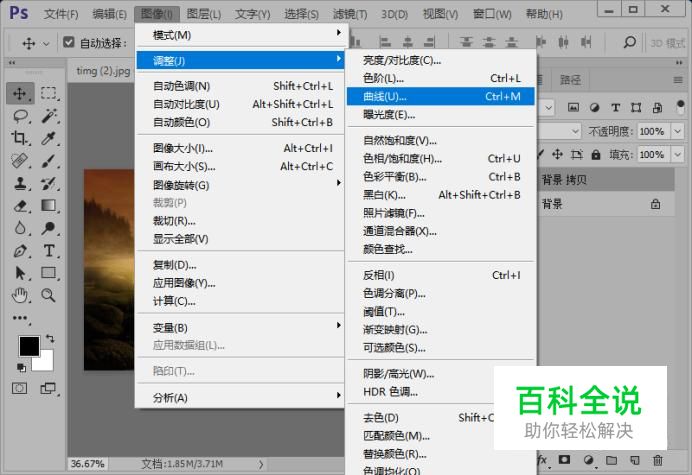Select the 背景 拷贝 layer
Viewport: 692px width, 475px height.
pyautogui.click(x=606, y=179)
